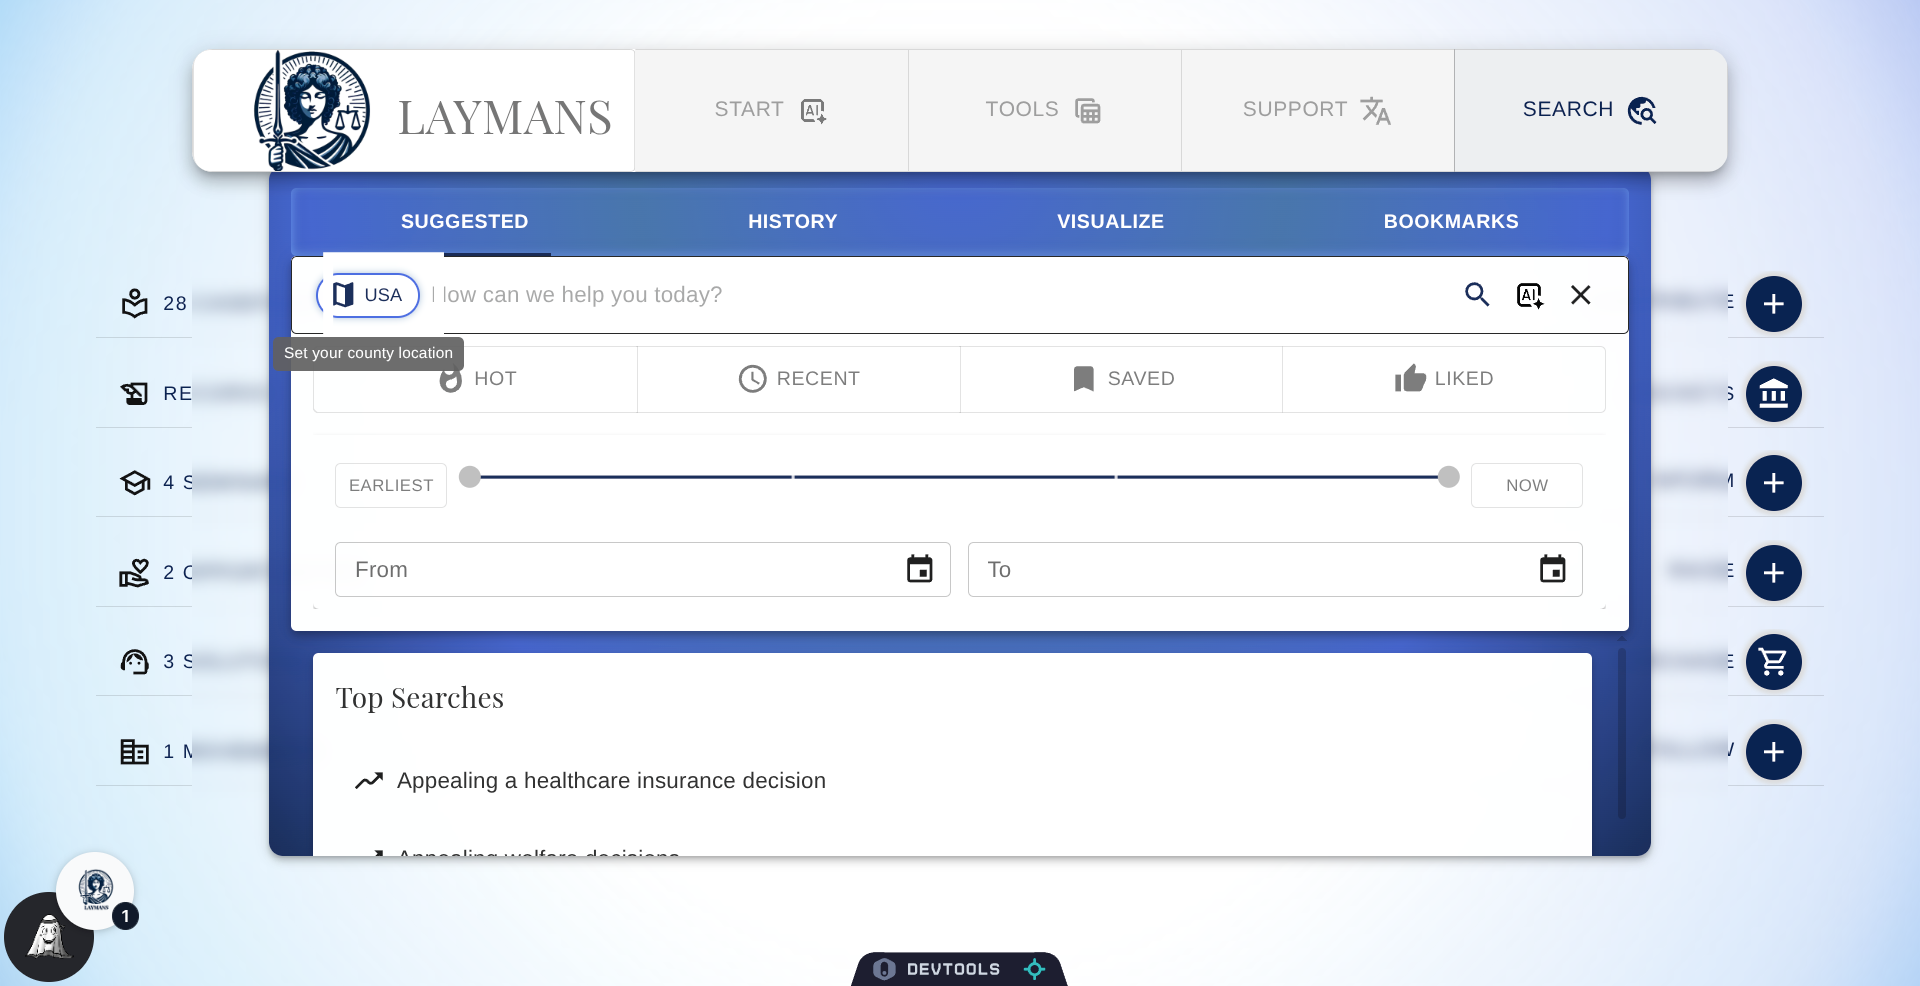
Task: Click the 'Top Searches' heading
Action: 420,698
